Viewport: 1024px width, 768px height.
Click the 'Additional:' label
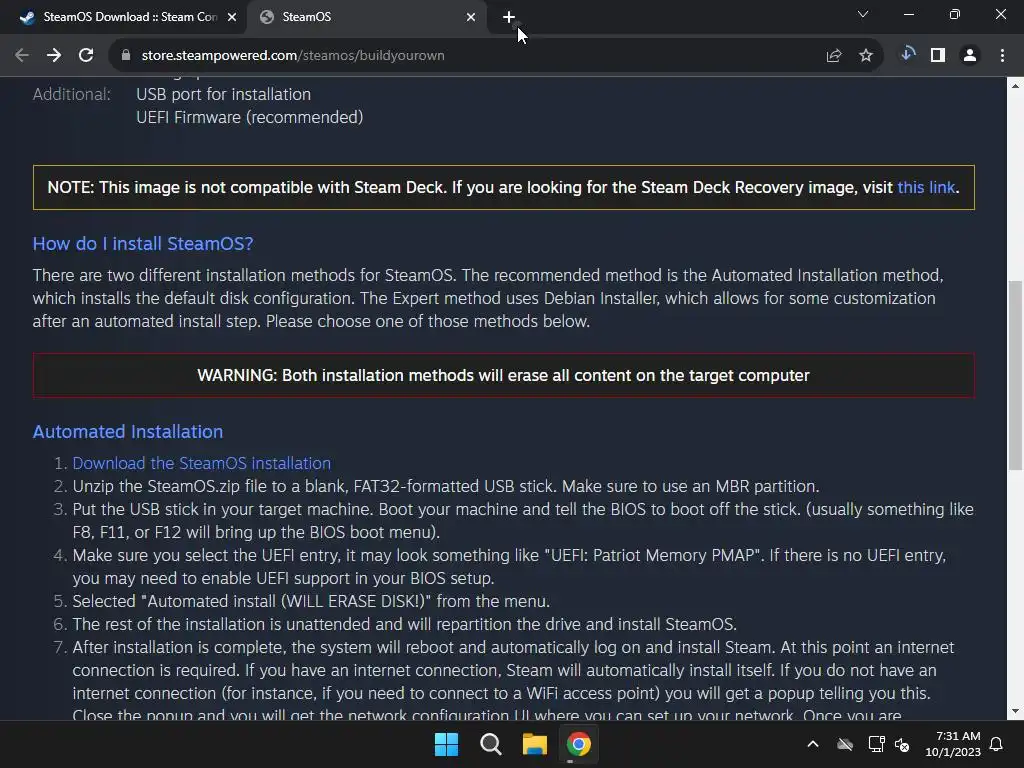tap(72, 95)
